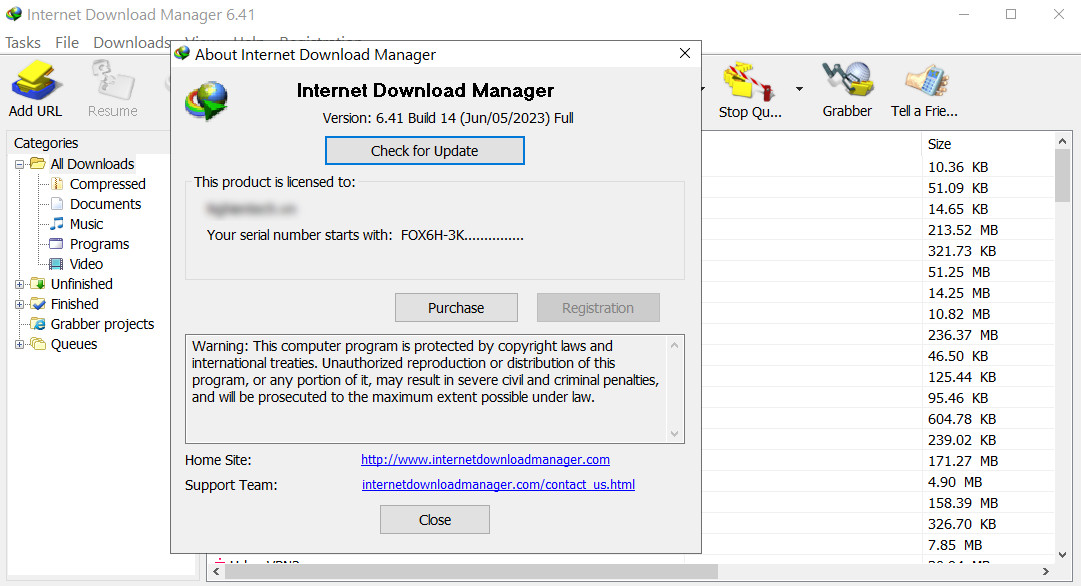Select the Music category
Screen dimensions: 1081x586
coord(86,224)
